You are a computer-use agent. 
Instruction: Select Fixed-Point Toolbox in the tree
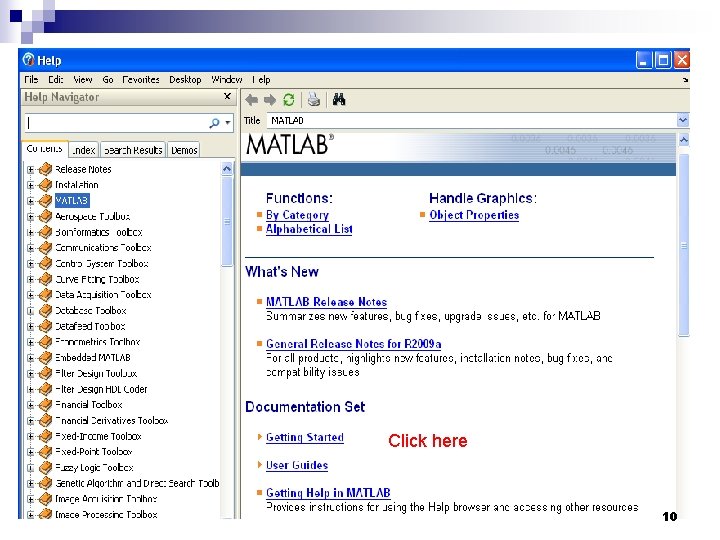click(x=94, y=452)
